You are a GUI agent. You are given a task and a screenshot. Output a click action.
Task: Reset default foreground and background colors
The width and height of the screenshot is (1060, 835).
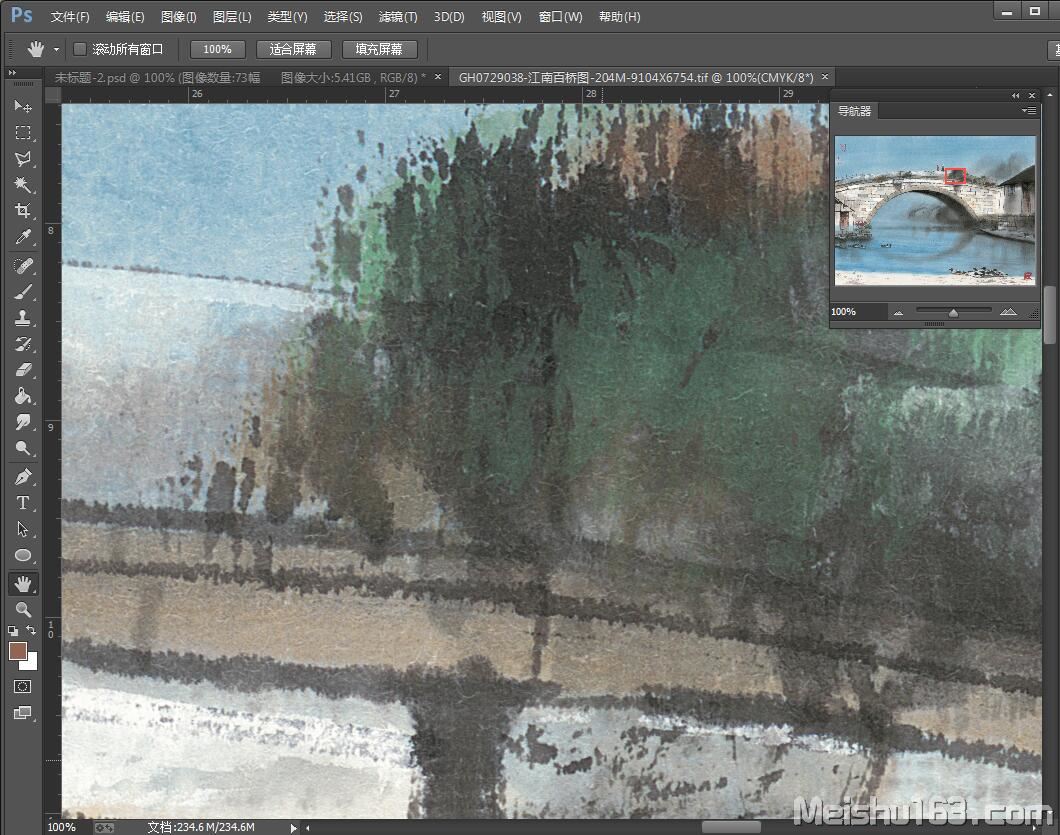12,631
